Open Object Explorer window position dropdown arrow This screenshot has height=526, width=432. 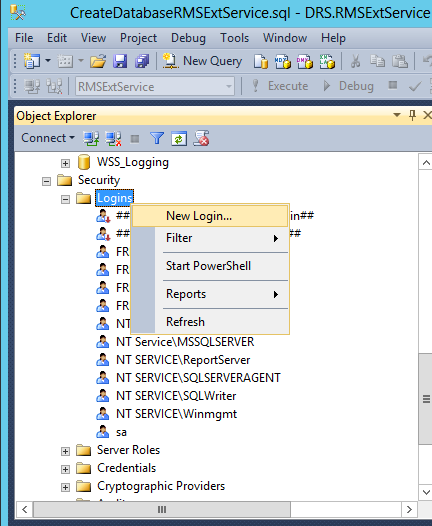[397, 115]
